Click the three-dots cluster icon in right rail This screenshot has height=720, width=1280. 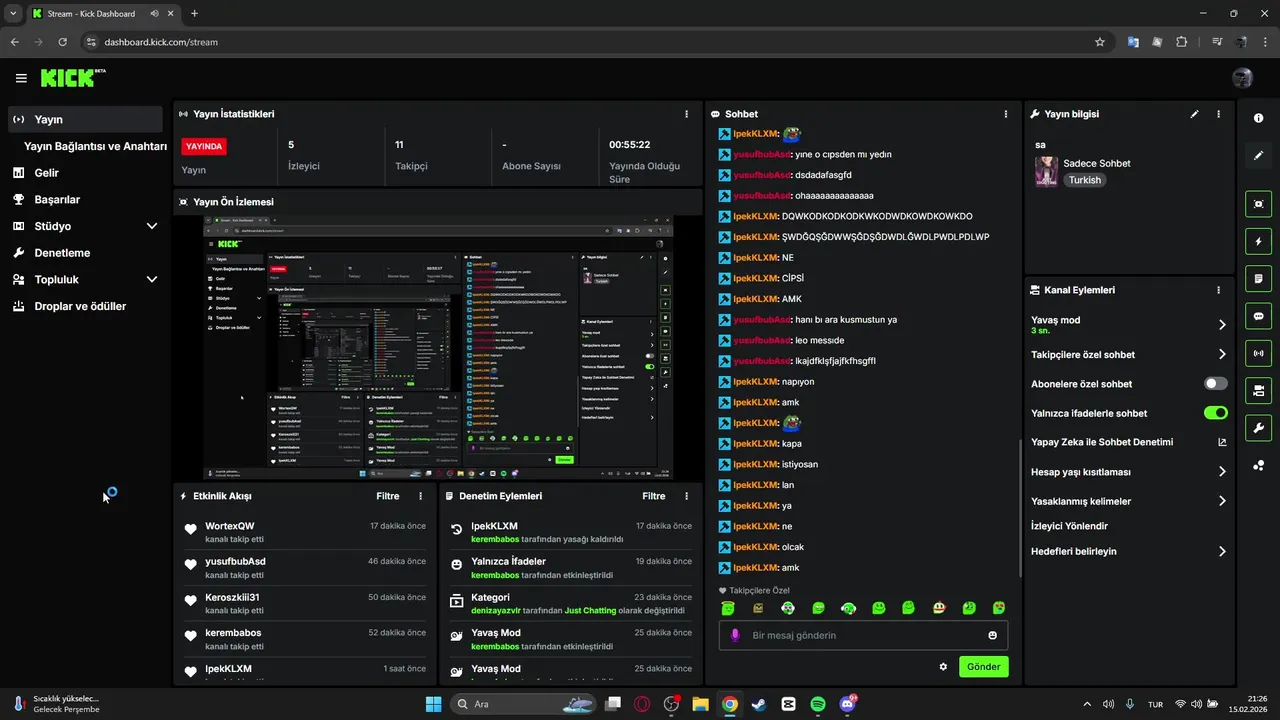[1259, 466]
